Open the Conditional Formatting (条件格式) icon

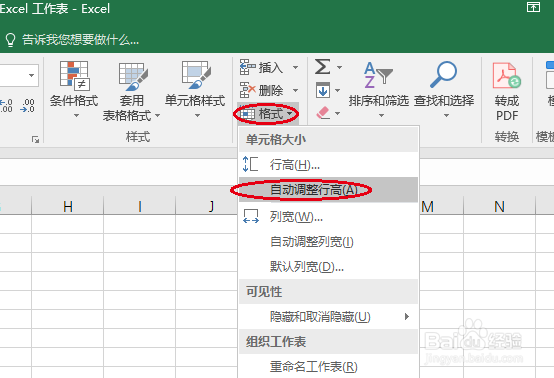click(x=75, y=76)
